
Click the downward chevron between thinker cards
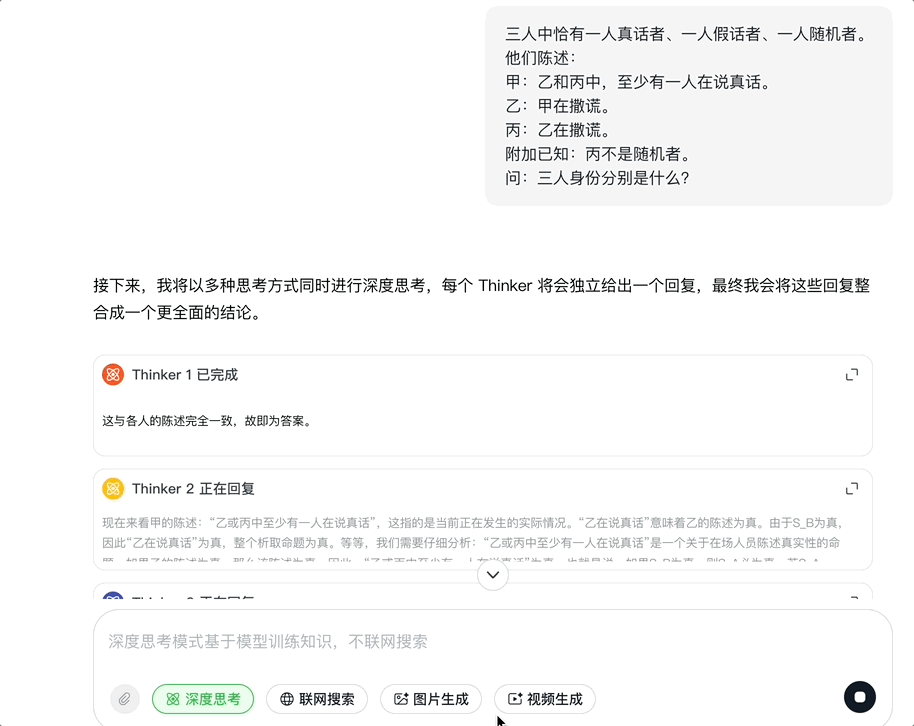491,575
